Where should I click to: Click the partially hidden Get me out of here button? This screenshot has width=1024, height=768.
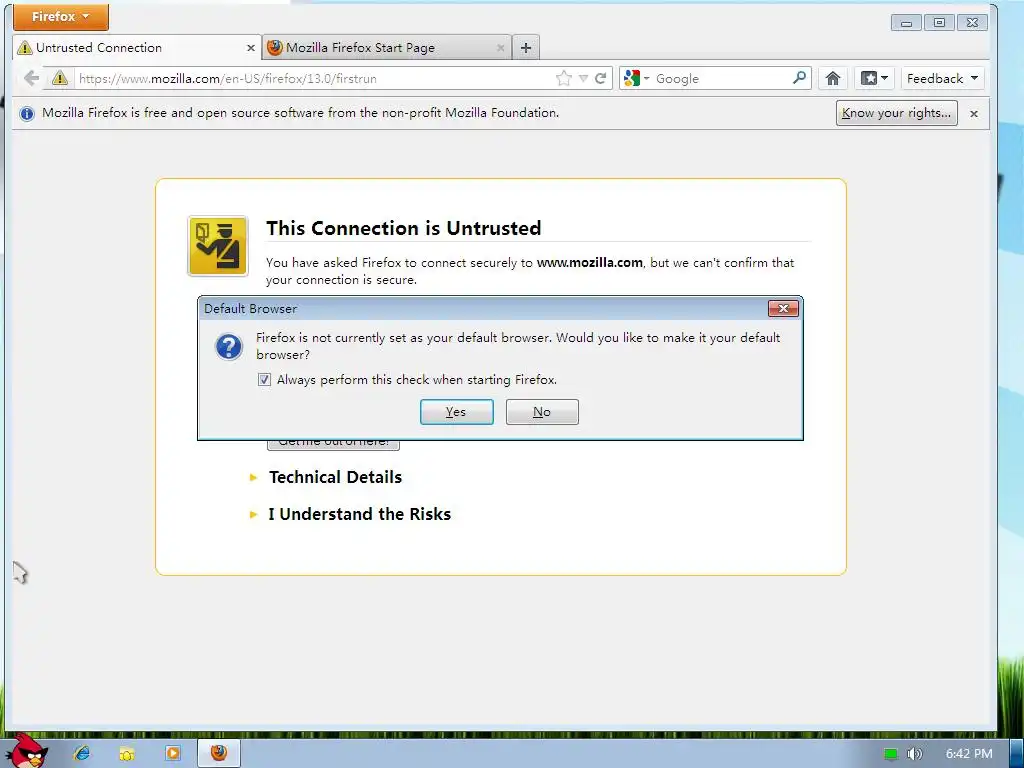[x=333, y=445]
